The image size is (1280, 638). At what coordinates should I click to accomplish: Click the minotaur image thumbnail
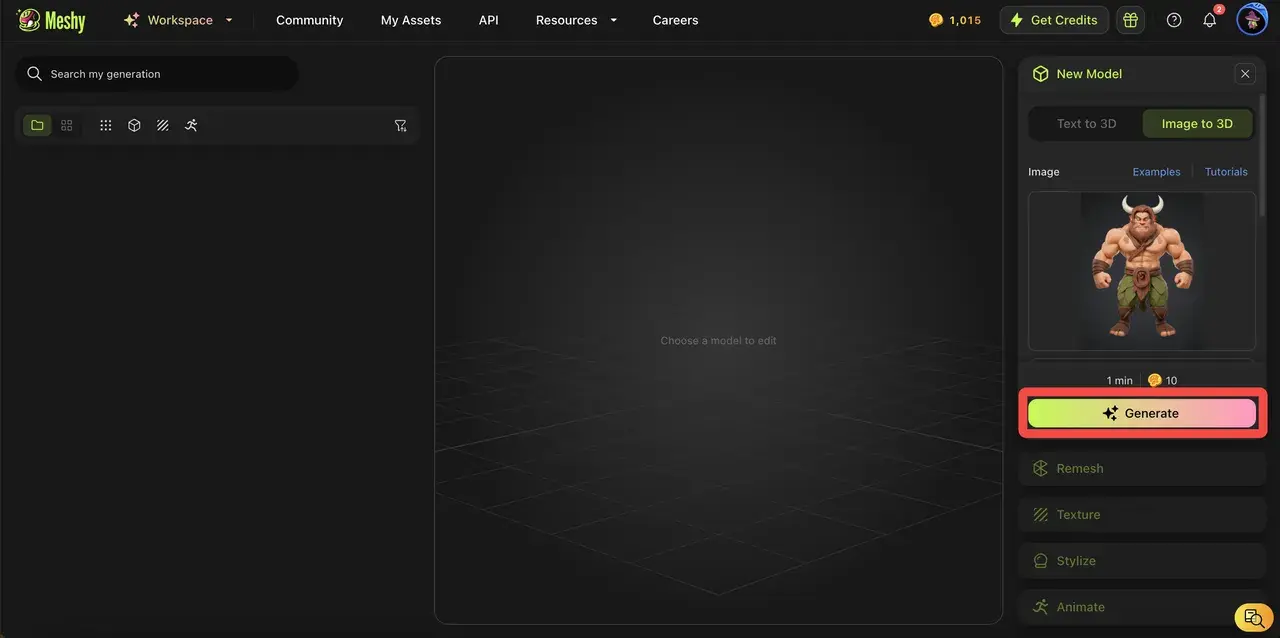[x=1141, y=270]
